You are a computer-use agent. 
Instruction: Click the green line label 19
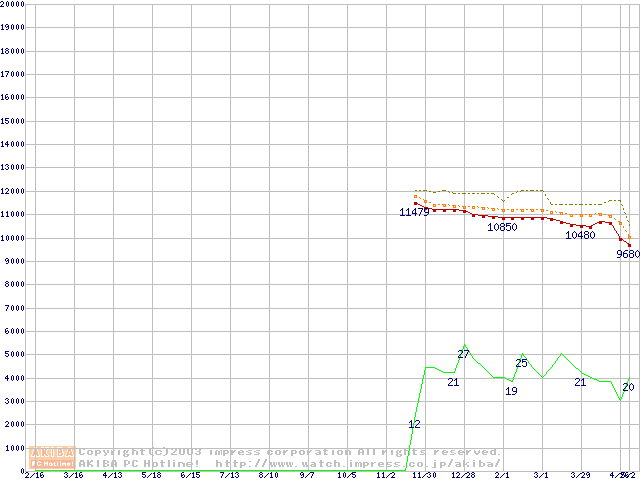(511, 391)
